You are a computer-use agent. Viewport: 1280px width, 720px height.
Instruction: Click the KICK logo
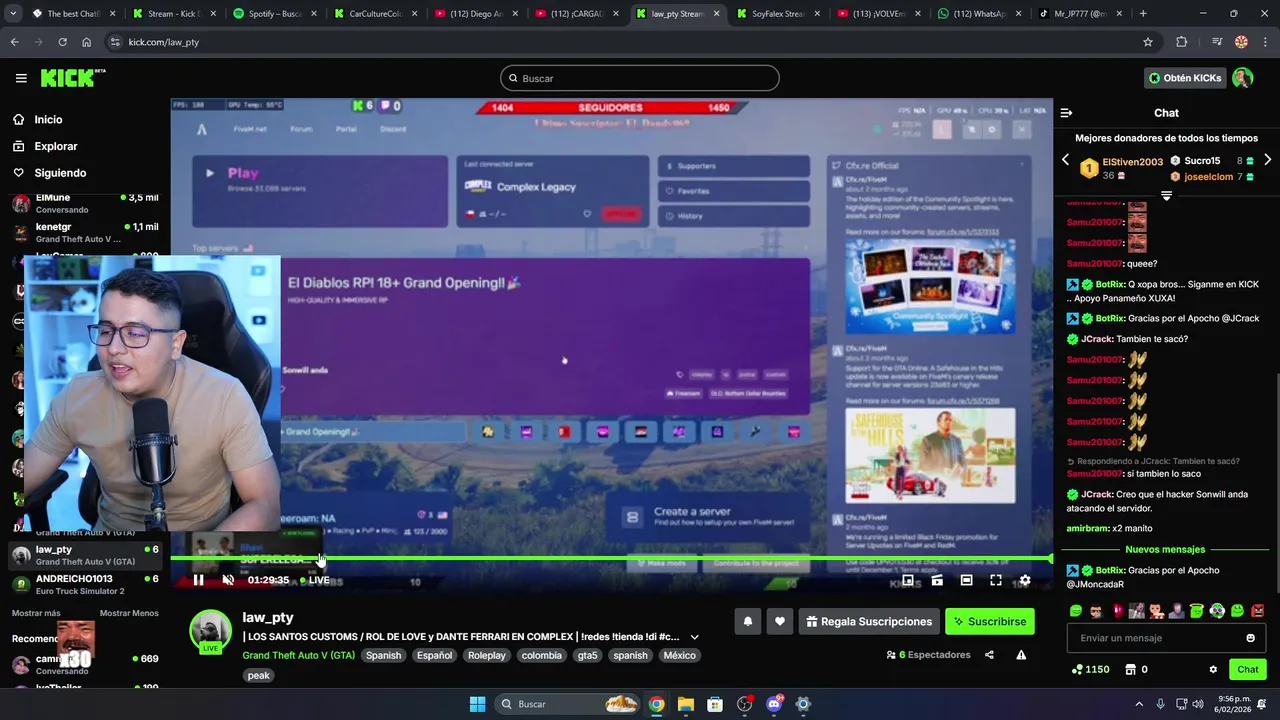72,78
